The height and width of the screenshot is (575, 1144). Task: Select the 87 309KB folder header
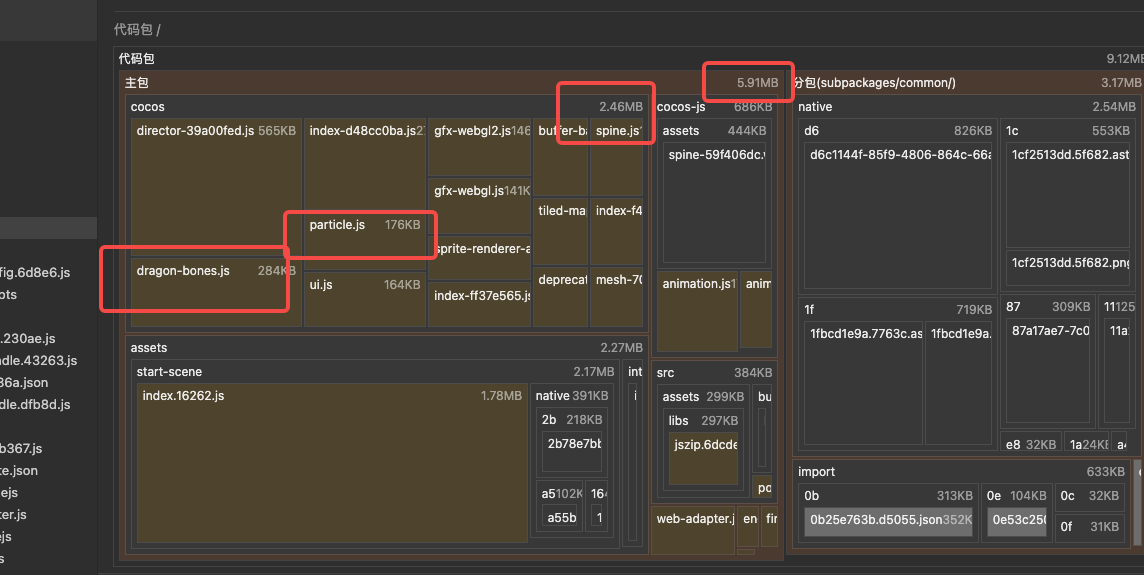pyautogui.click(x=1048, y=306)
